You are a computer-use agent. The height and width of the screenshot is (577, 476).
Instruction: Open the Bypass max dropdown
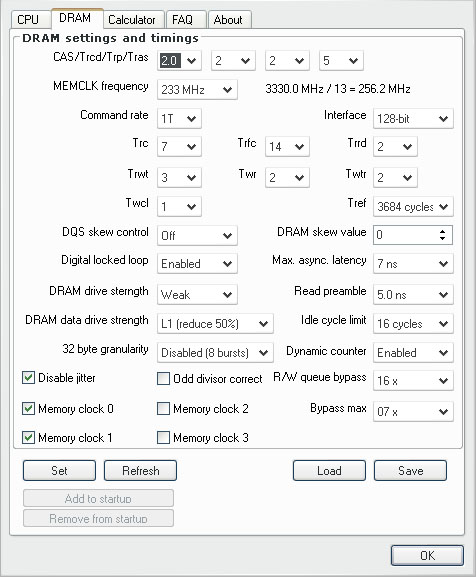(413, 411)
